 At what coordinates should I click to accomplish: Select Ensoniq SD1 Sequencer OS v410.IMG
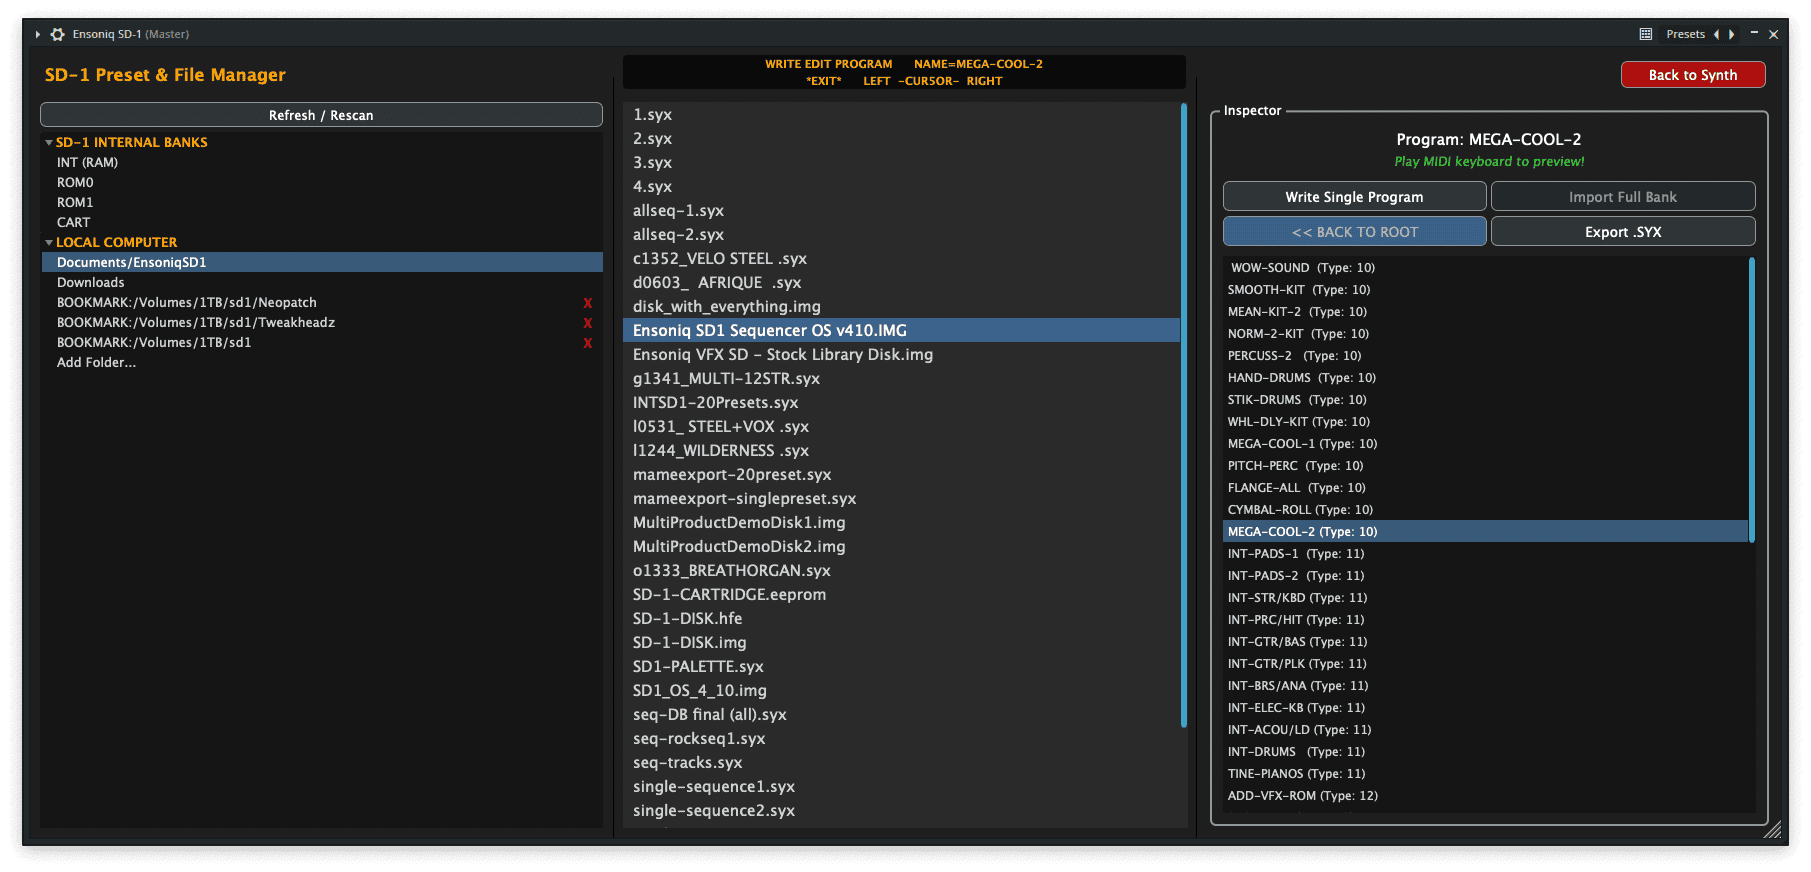click(x=901, y=331)
